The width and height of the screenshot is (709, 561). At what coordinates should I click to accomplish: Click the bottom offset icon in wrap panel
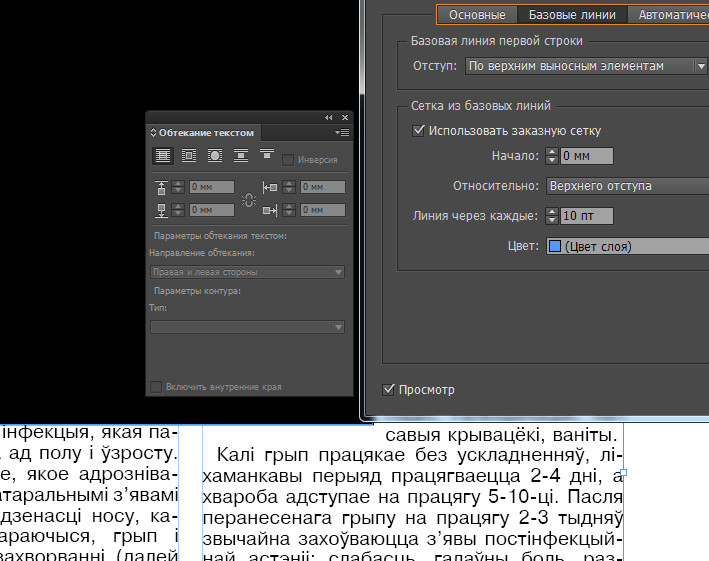pyautogui.click(x=161, y=211)
